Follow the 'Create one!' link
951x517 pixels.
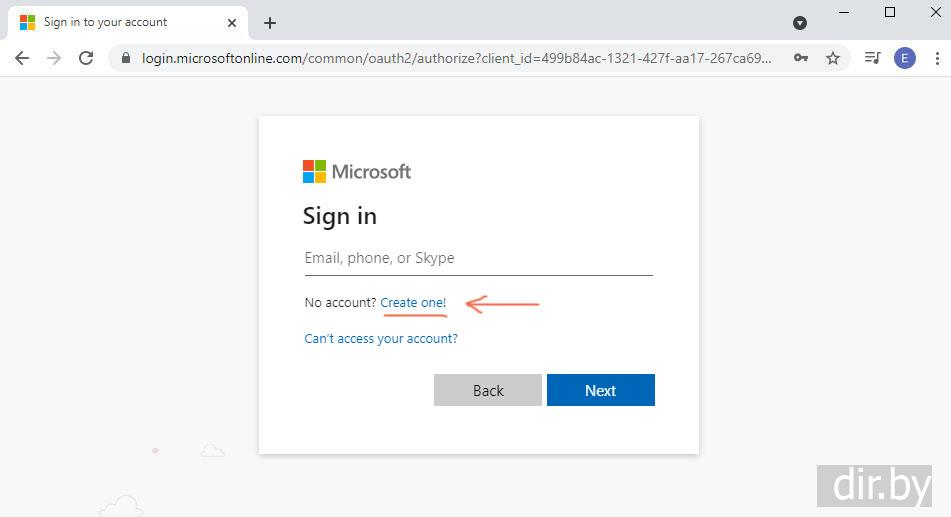click(x=413, y=302)
